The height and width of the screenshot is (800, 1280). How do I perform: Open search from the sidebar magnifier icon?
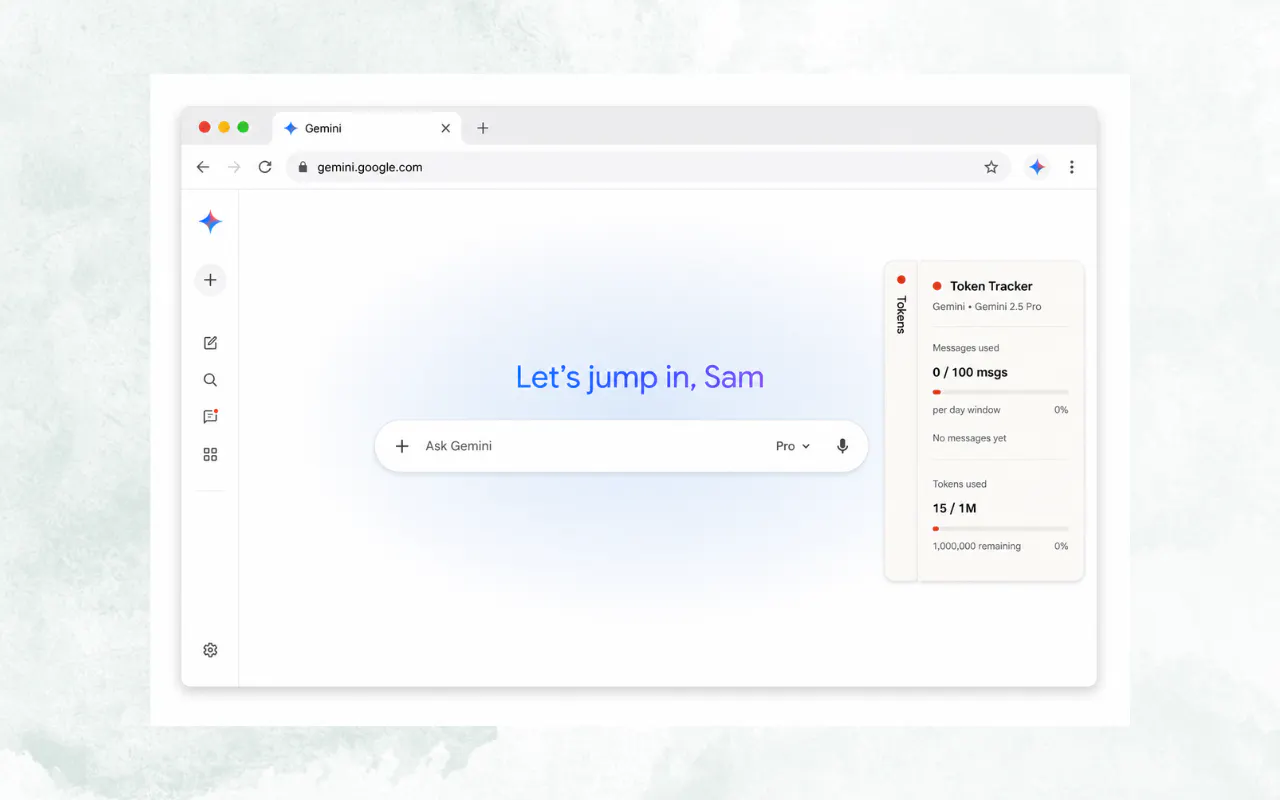(210, 380)
